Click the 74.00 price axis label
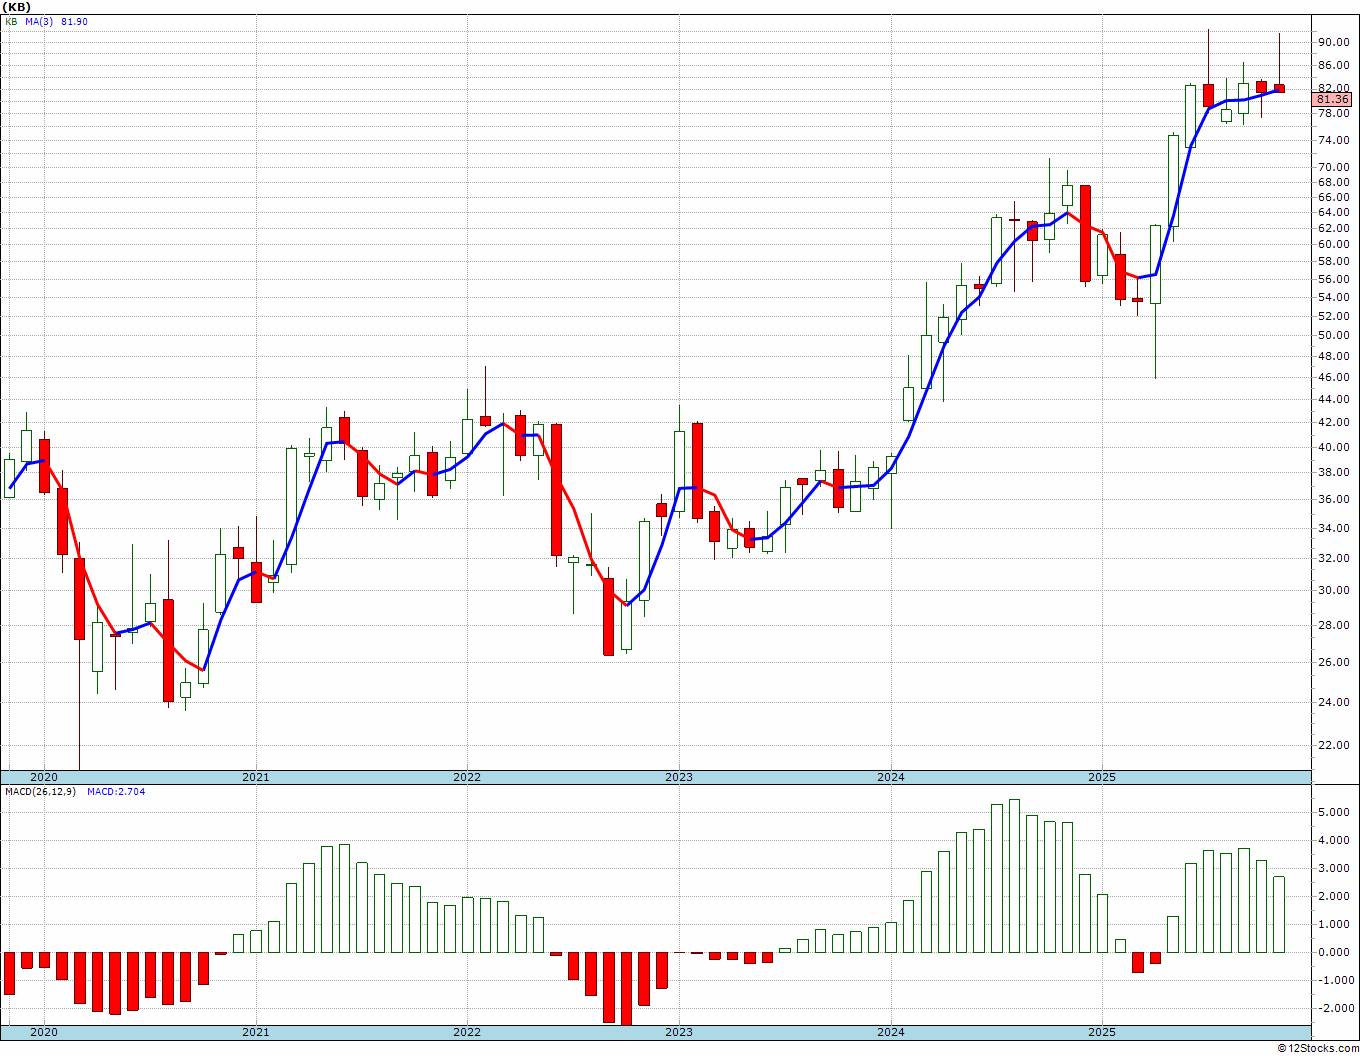This screenshot has width=1360, height=1056. coord(1333,141)
